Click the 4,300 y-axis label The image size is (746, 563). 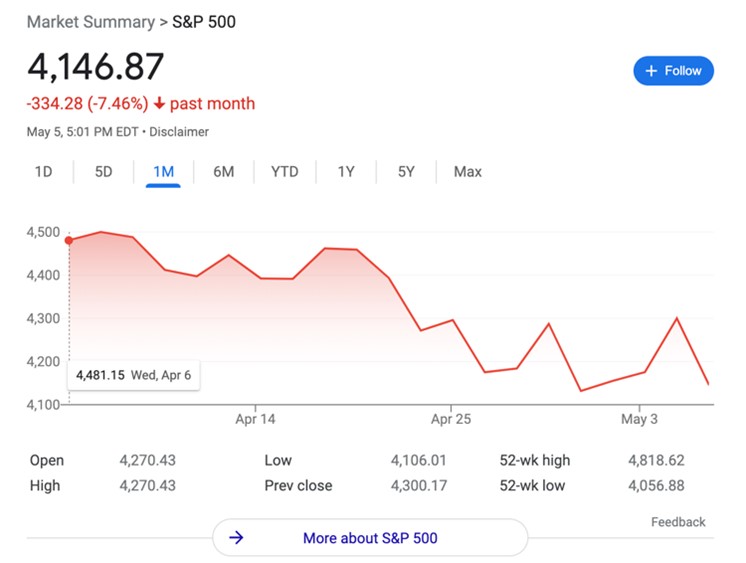click(43, 318)
